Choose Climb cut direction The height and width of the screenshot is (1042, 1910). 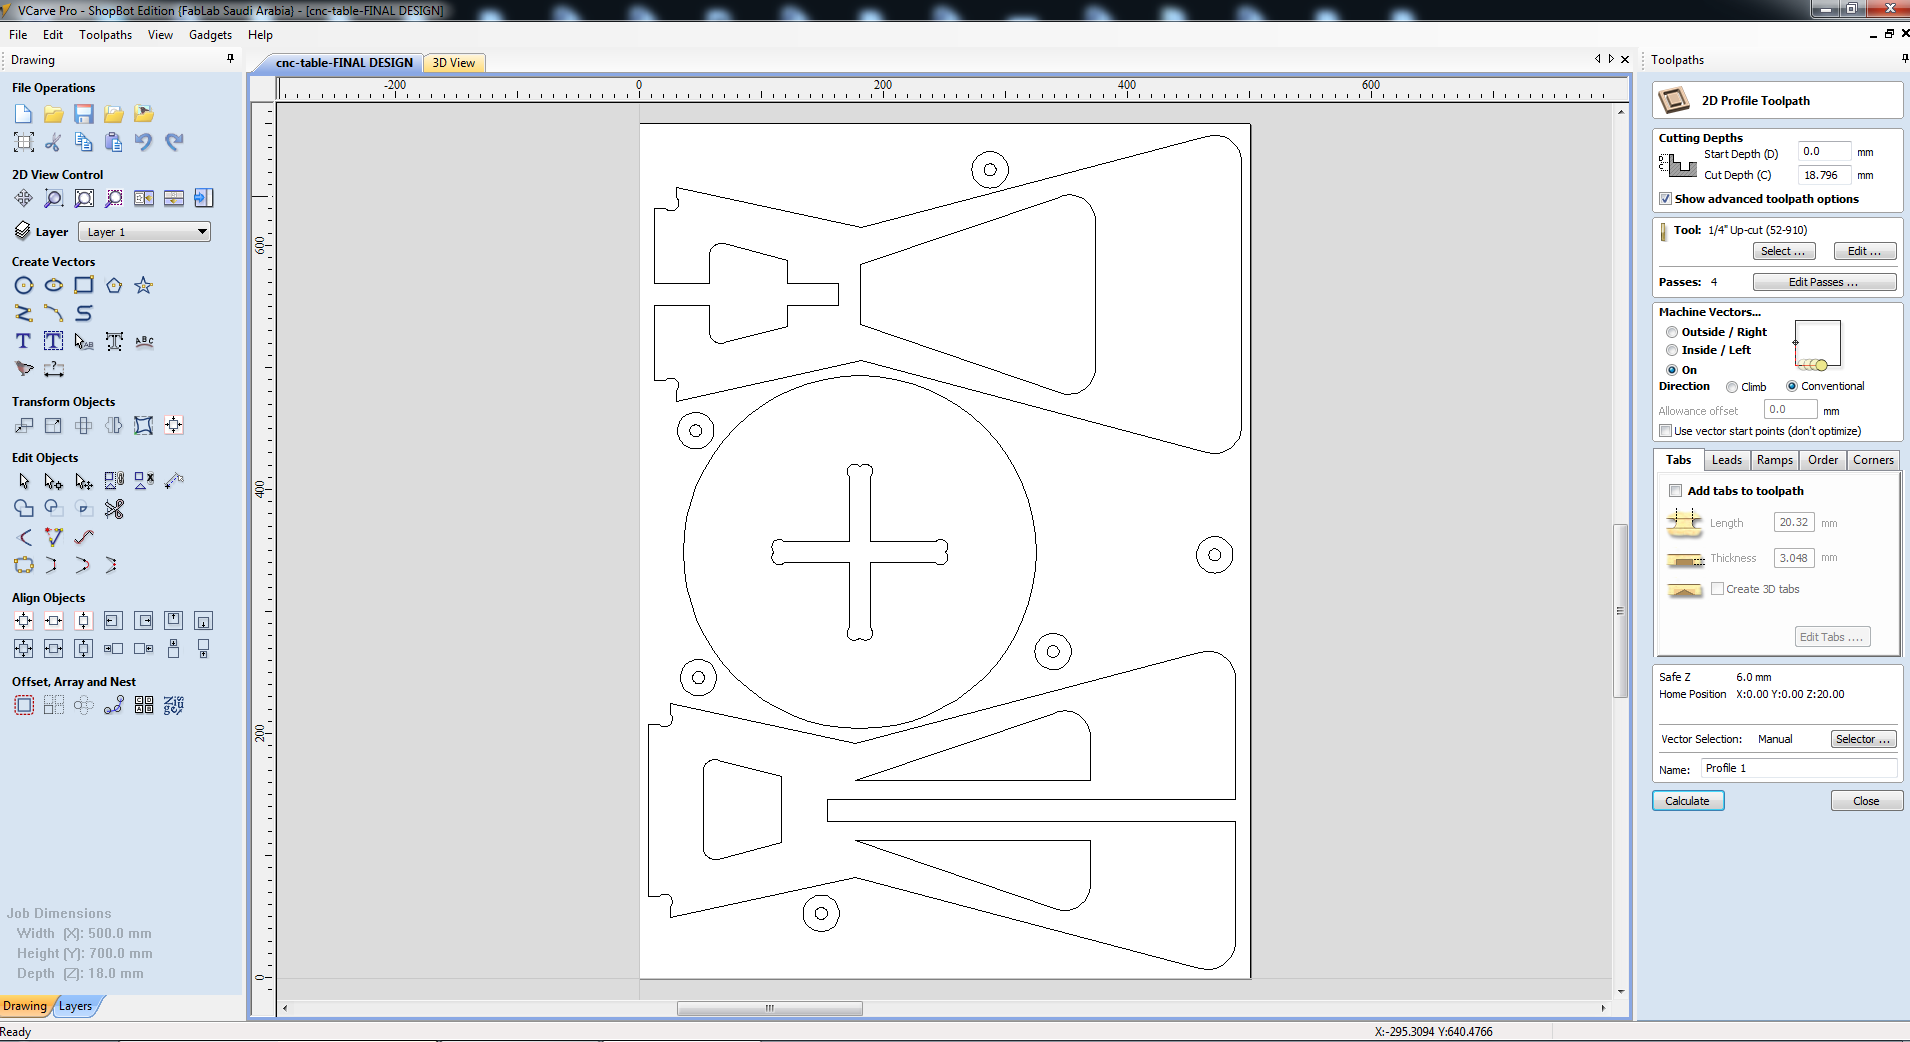pos(1732,387)
